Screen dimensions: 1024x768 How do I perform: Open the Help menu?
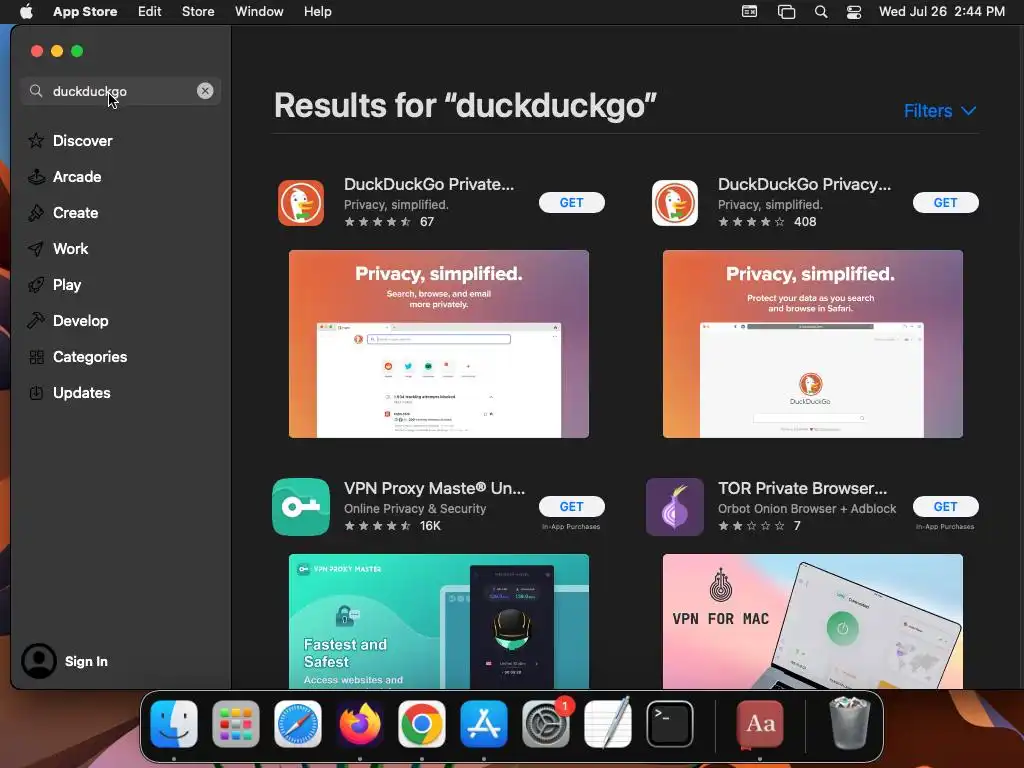(x=317, y=11)
